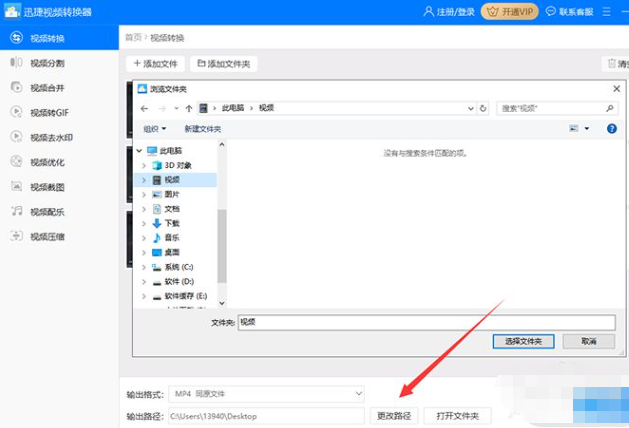Choose the 视频去水印 watermark removal tool

click(50, 137)
